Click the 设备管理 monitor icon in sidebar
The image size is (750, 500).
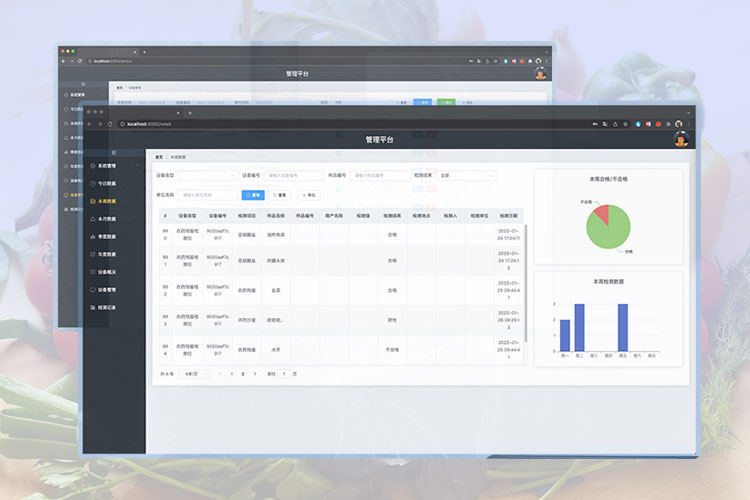(93, 290)
